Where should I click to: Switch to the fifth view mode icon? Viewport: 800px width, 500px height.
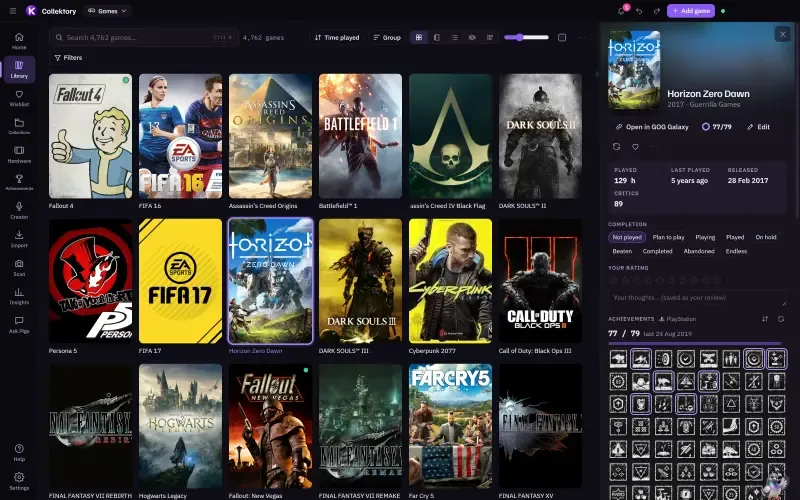click(490, 37)
